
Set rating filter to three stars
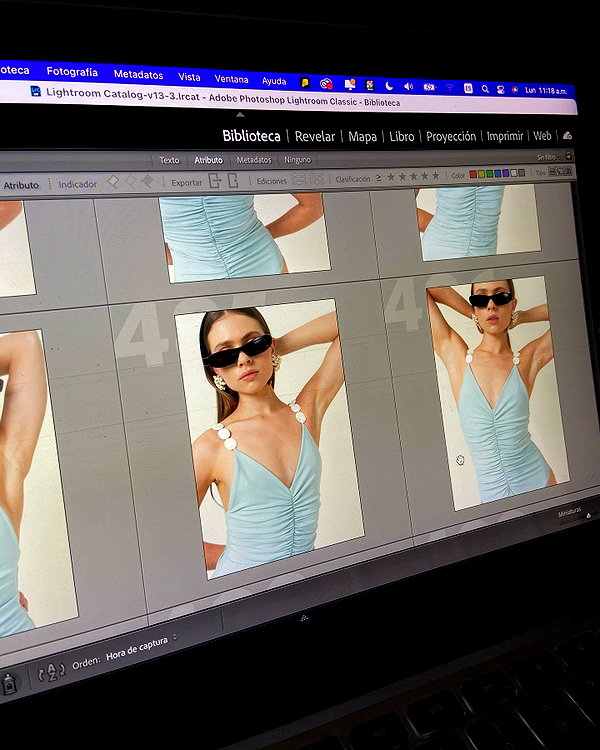tap(413, 176)
